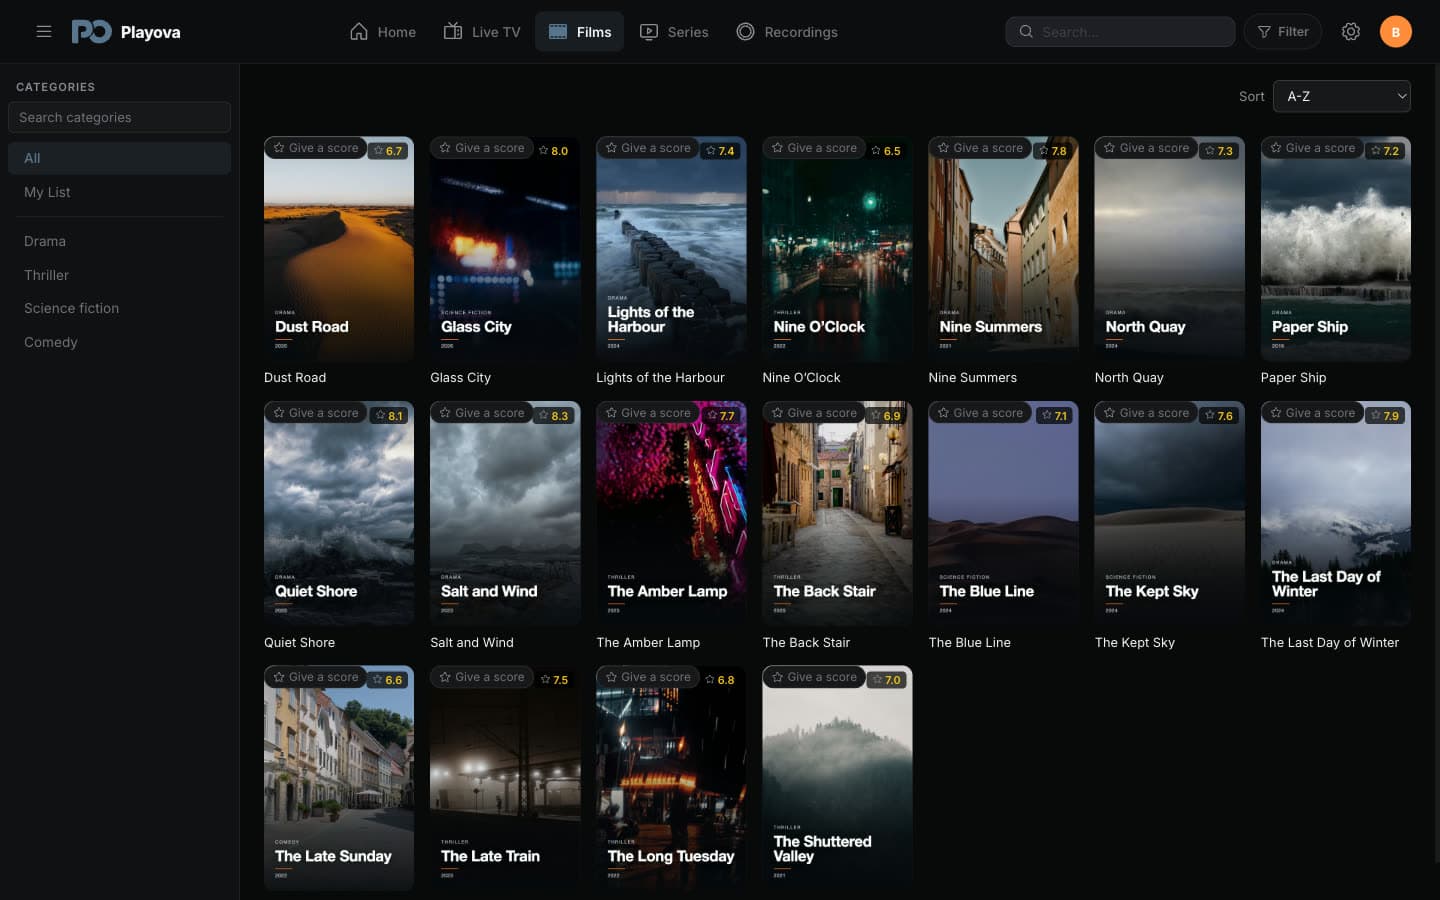Give a score to Quiet Shore

(316, 413)
